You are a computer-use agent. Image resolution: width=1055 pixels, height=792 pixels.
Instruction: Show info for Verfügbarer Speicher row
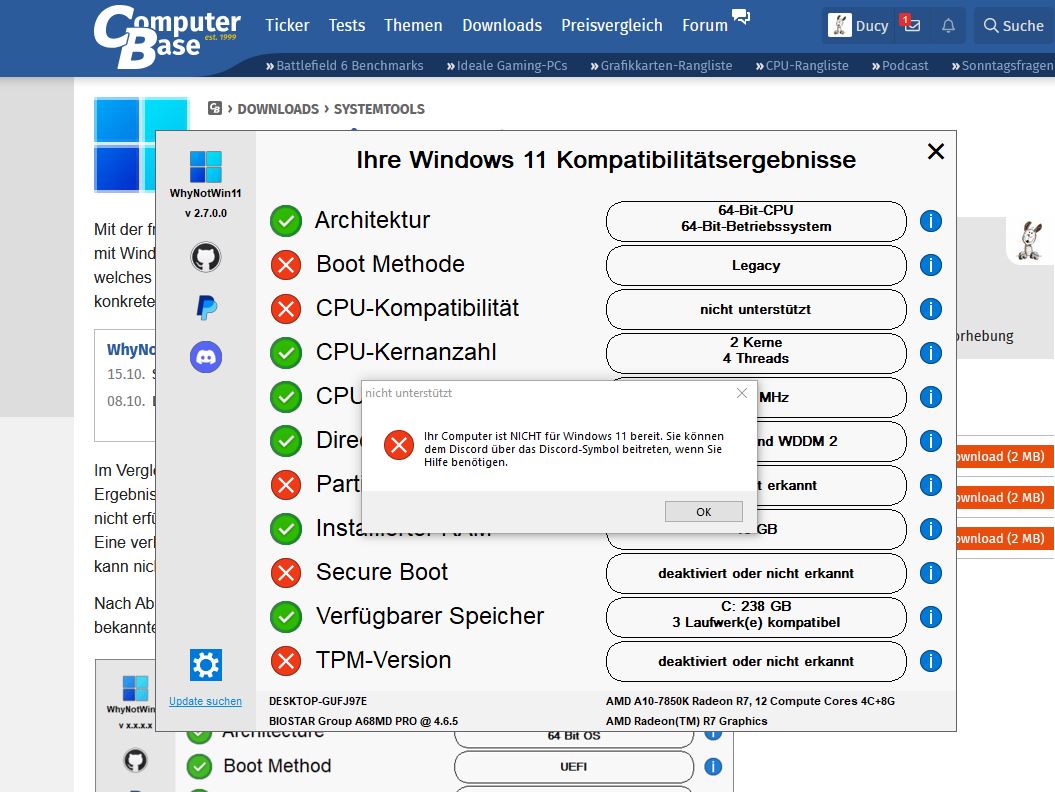coord(931,617)
